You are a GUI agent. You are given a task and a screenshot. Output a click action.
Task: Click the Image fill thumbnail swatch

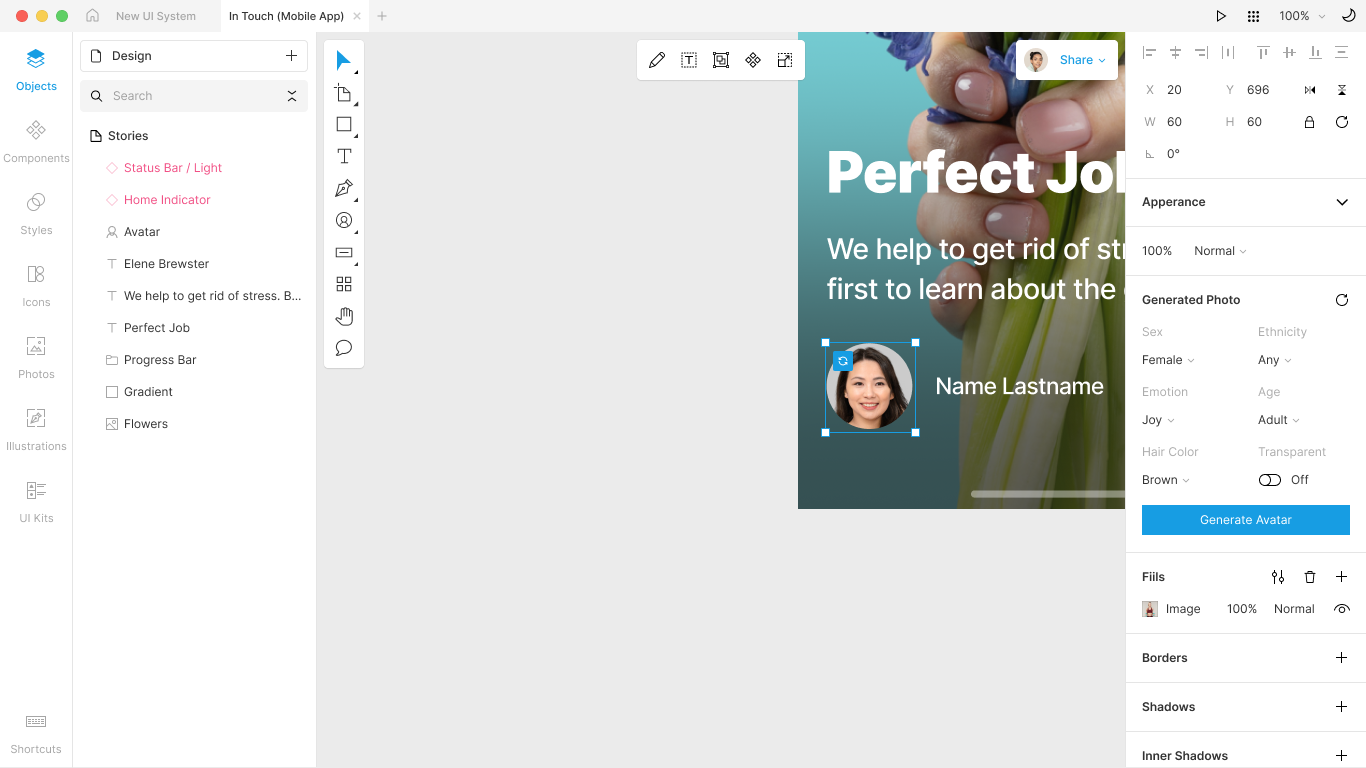(x=1150, y=609)
